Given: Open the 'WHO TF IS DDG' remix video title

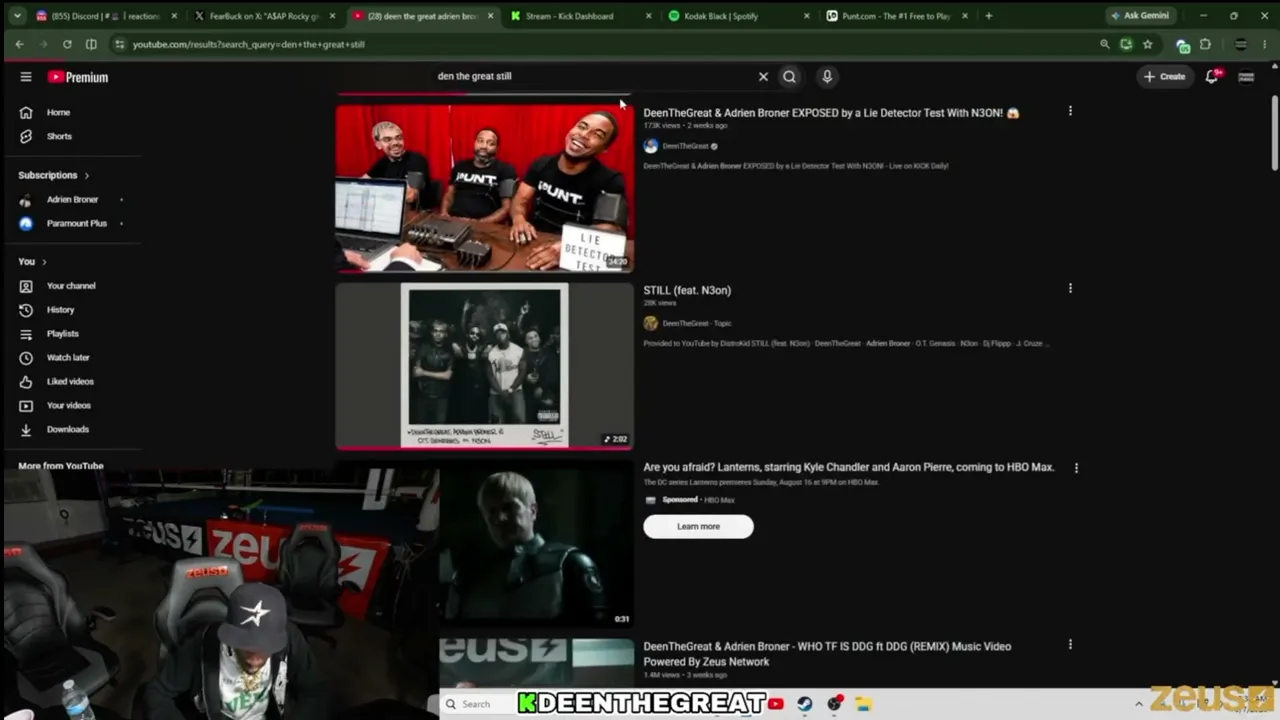Looking at the screenshot, I should click(827, 654).
